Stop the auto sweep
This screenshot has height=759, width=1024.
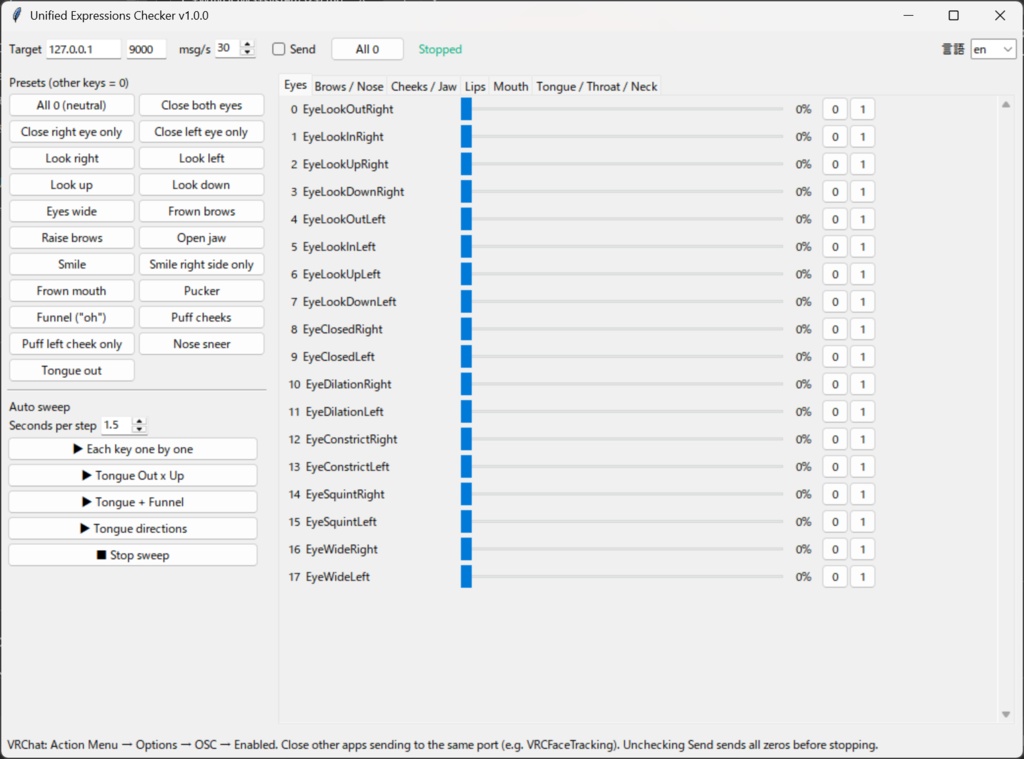[133, 555]
